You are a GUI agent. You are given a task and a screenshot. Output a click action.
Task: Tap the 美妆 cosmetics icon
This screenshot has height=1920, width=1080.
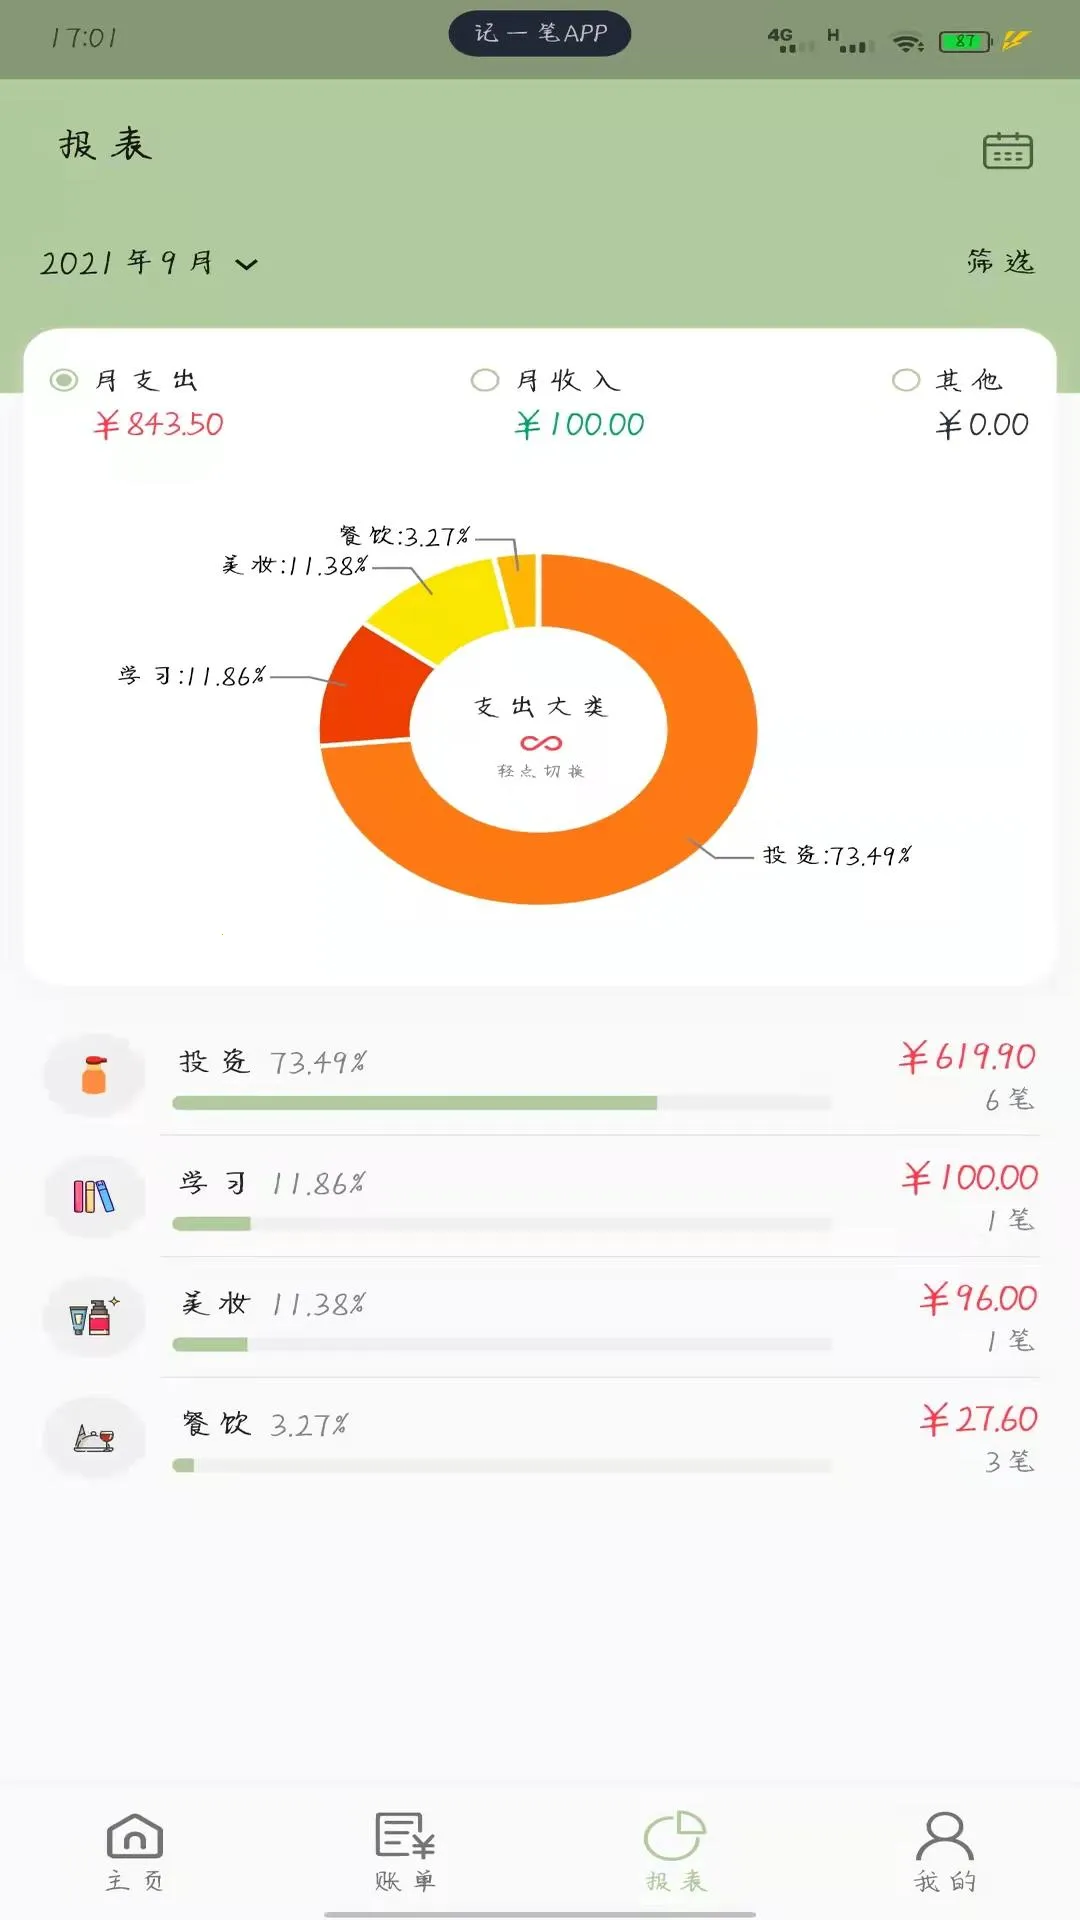94,1317
